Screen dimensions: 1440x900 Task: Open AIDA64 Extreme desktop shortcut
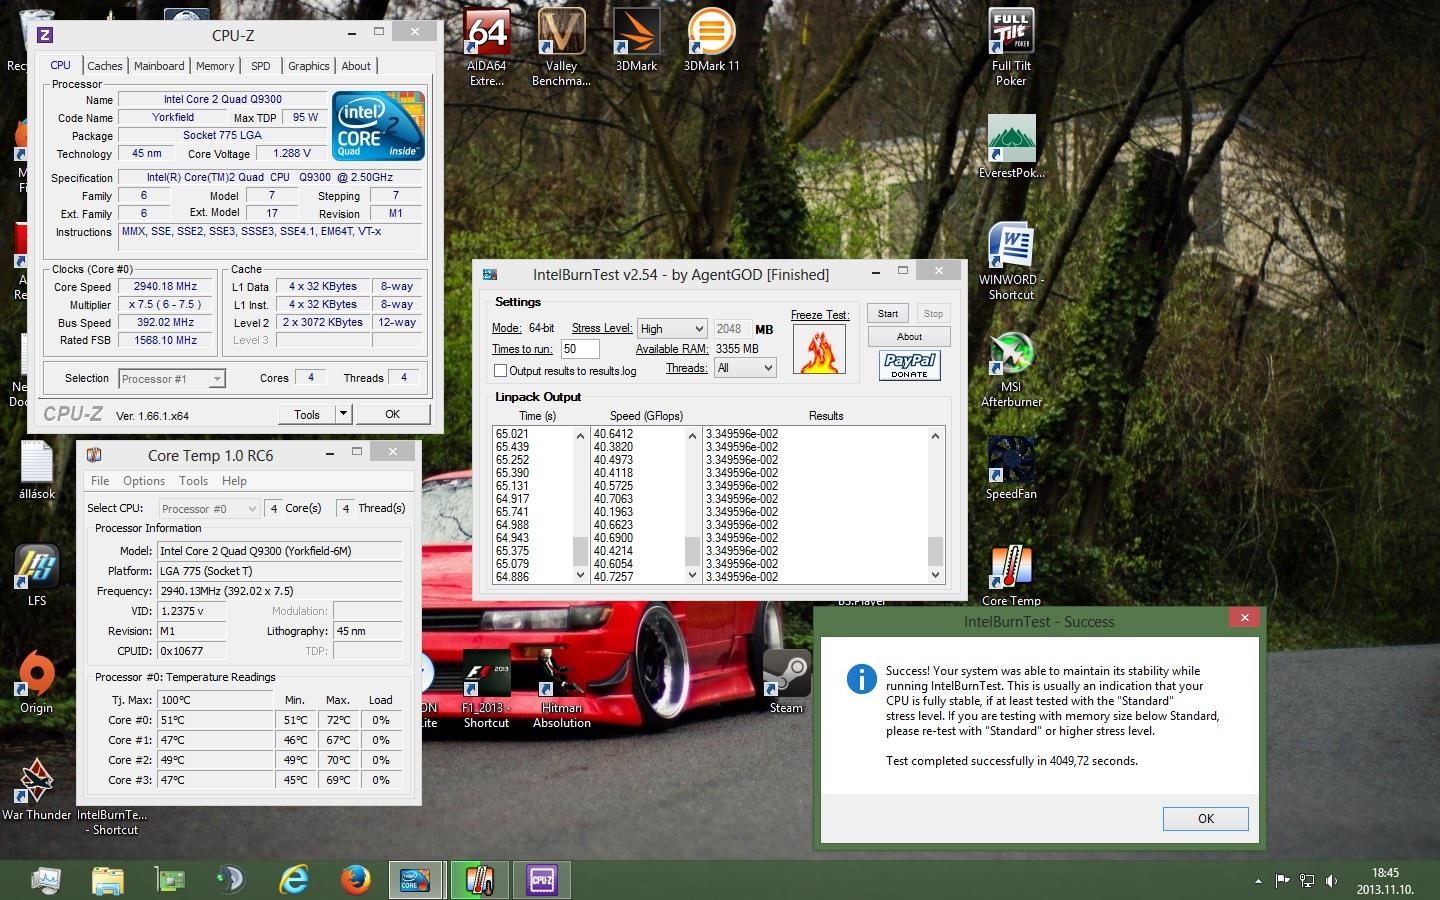pos(487,46)
